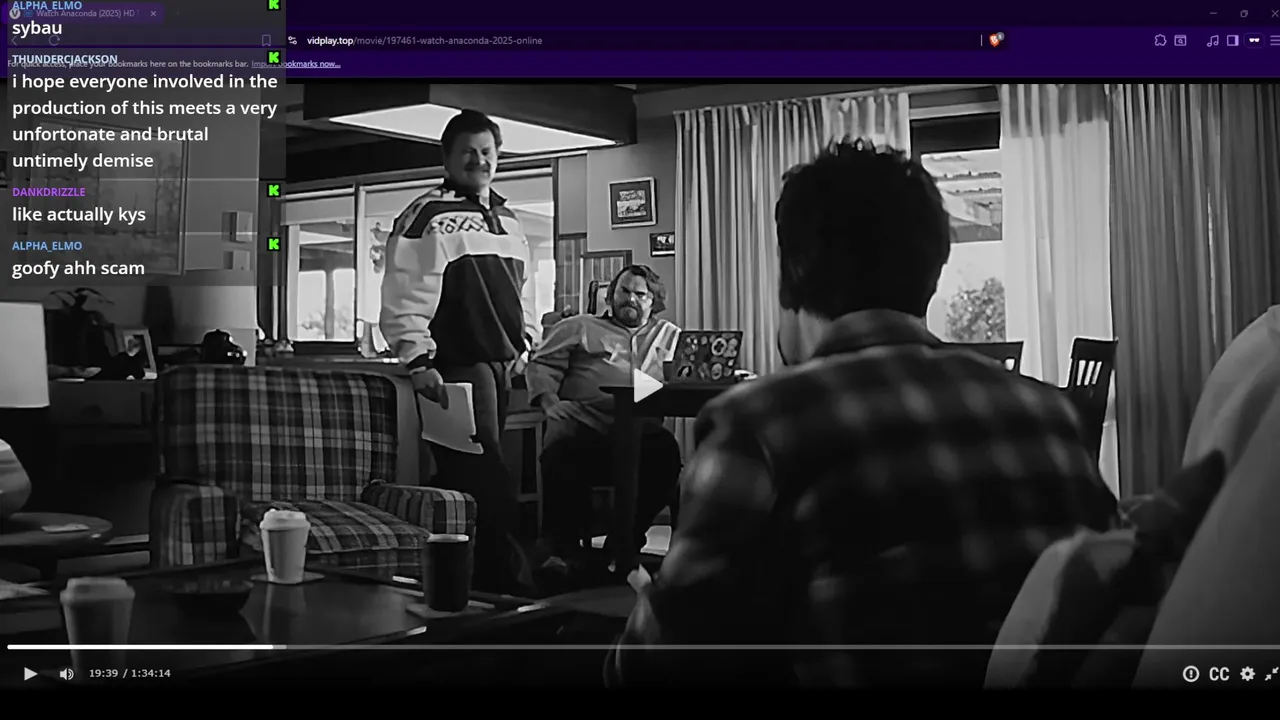
Task: Click the Import bookmarks now link
Action: [296, 64]
